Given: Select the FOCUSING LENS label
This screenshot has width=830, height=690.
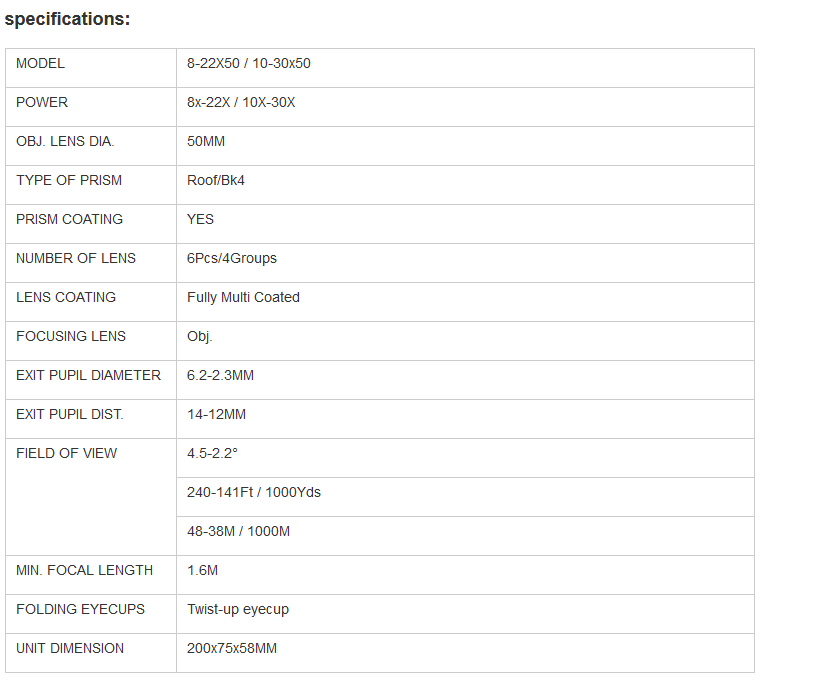Looking at the screenshot, I should pyautogui.click(x=71, y=337).
